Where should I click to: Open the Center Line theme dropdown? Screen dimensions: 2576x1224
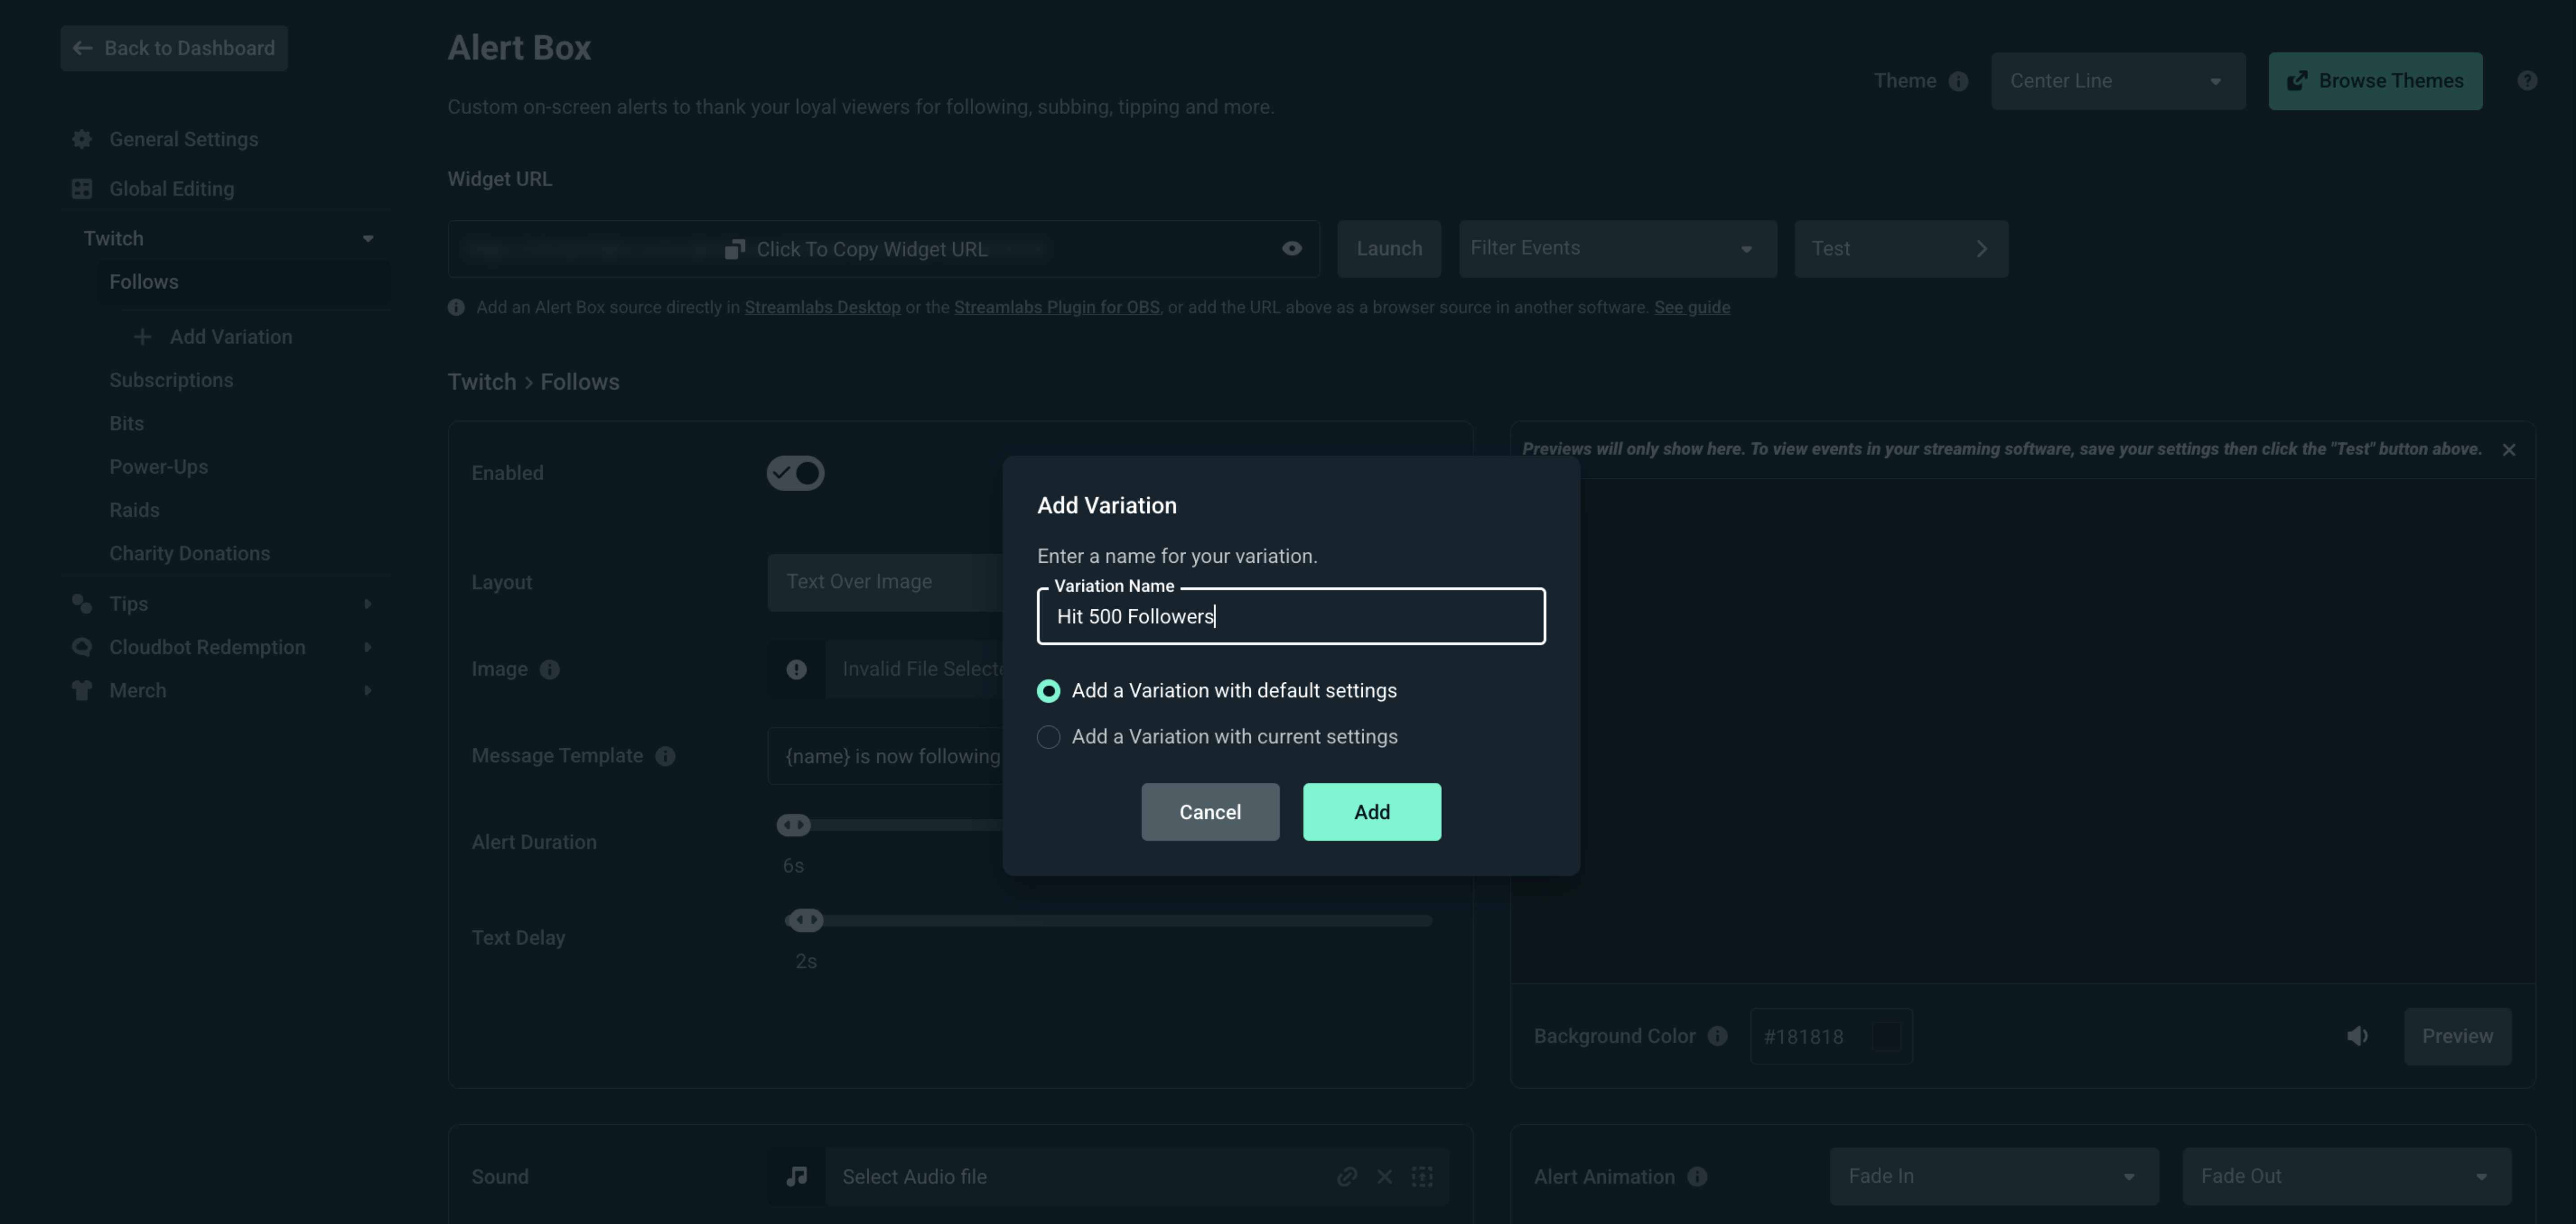click(x=2118, y=81)
